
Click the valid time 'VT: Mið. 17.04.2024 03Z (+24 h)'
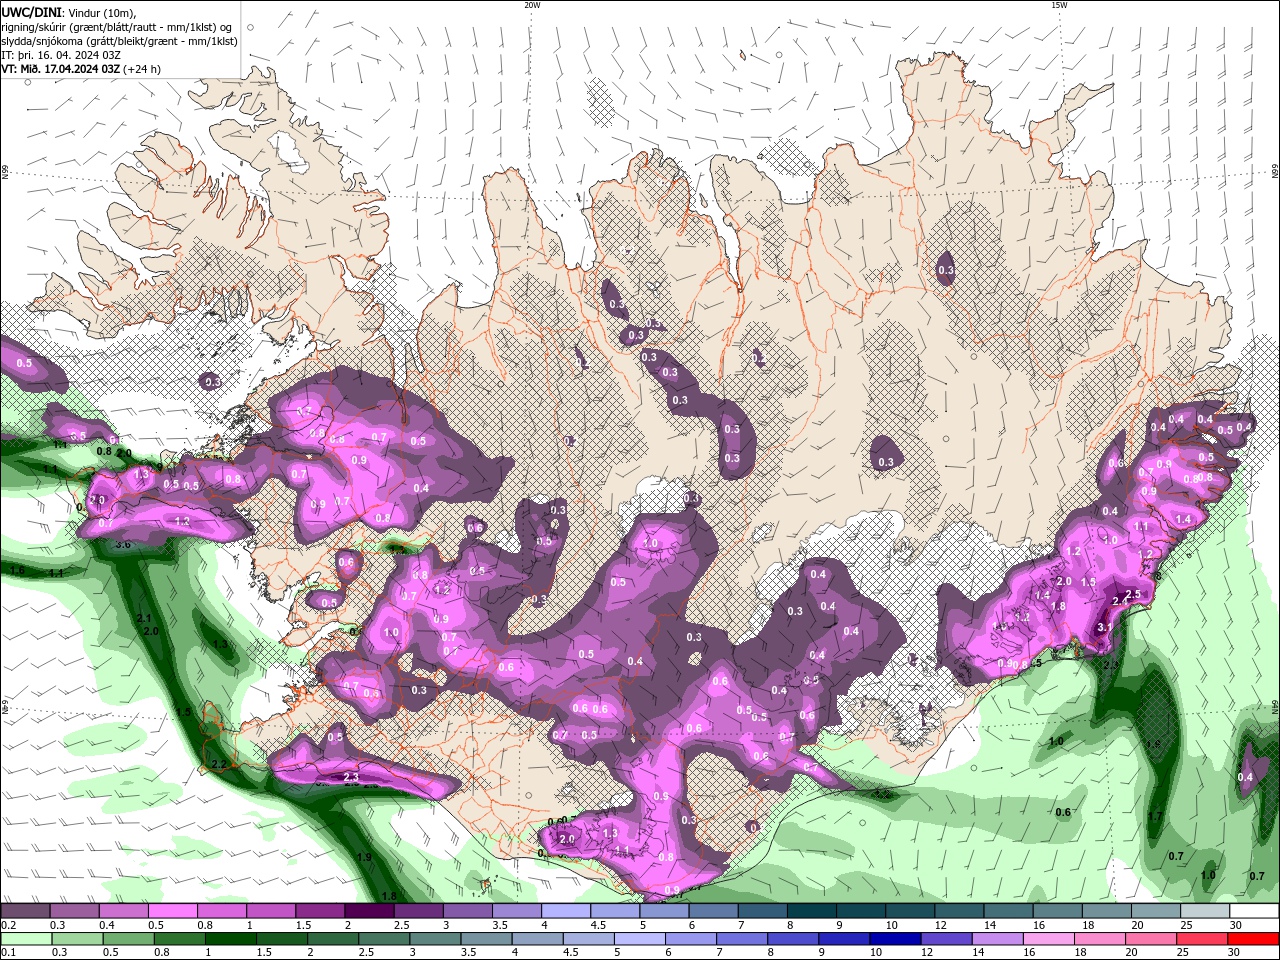(x=80, y=69)
